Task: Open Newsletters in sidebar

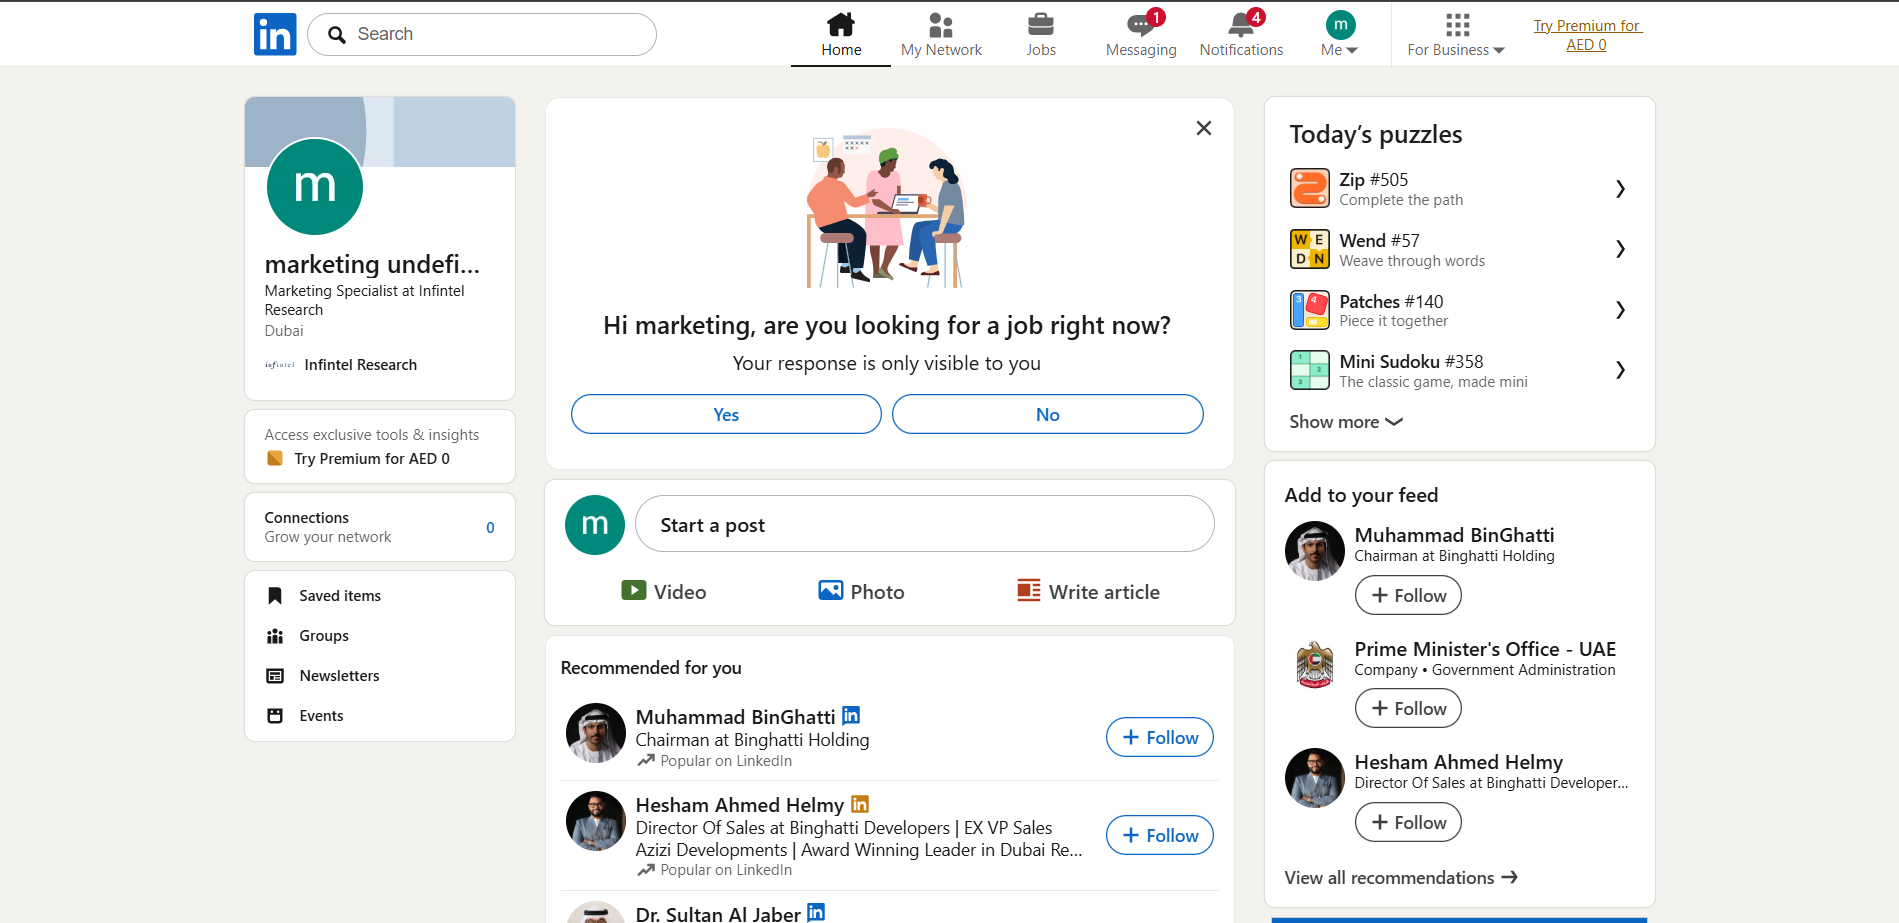Action: click(339, 676)
